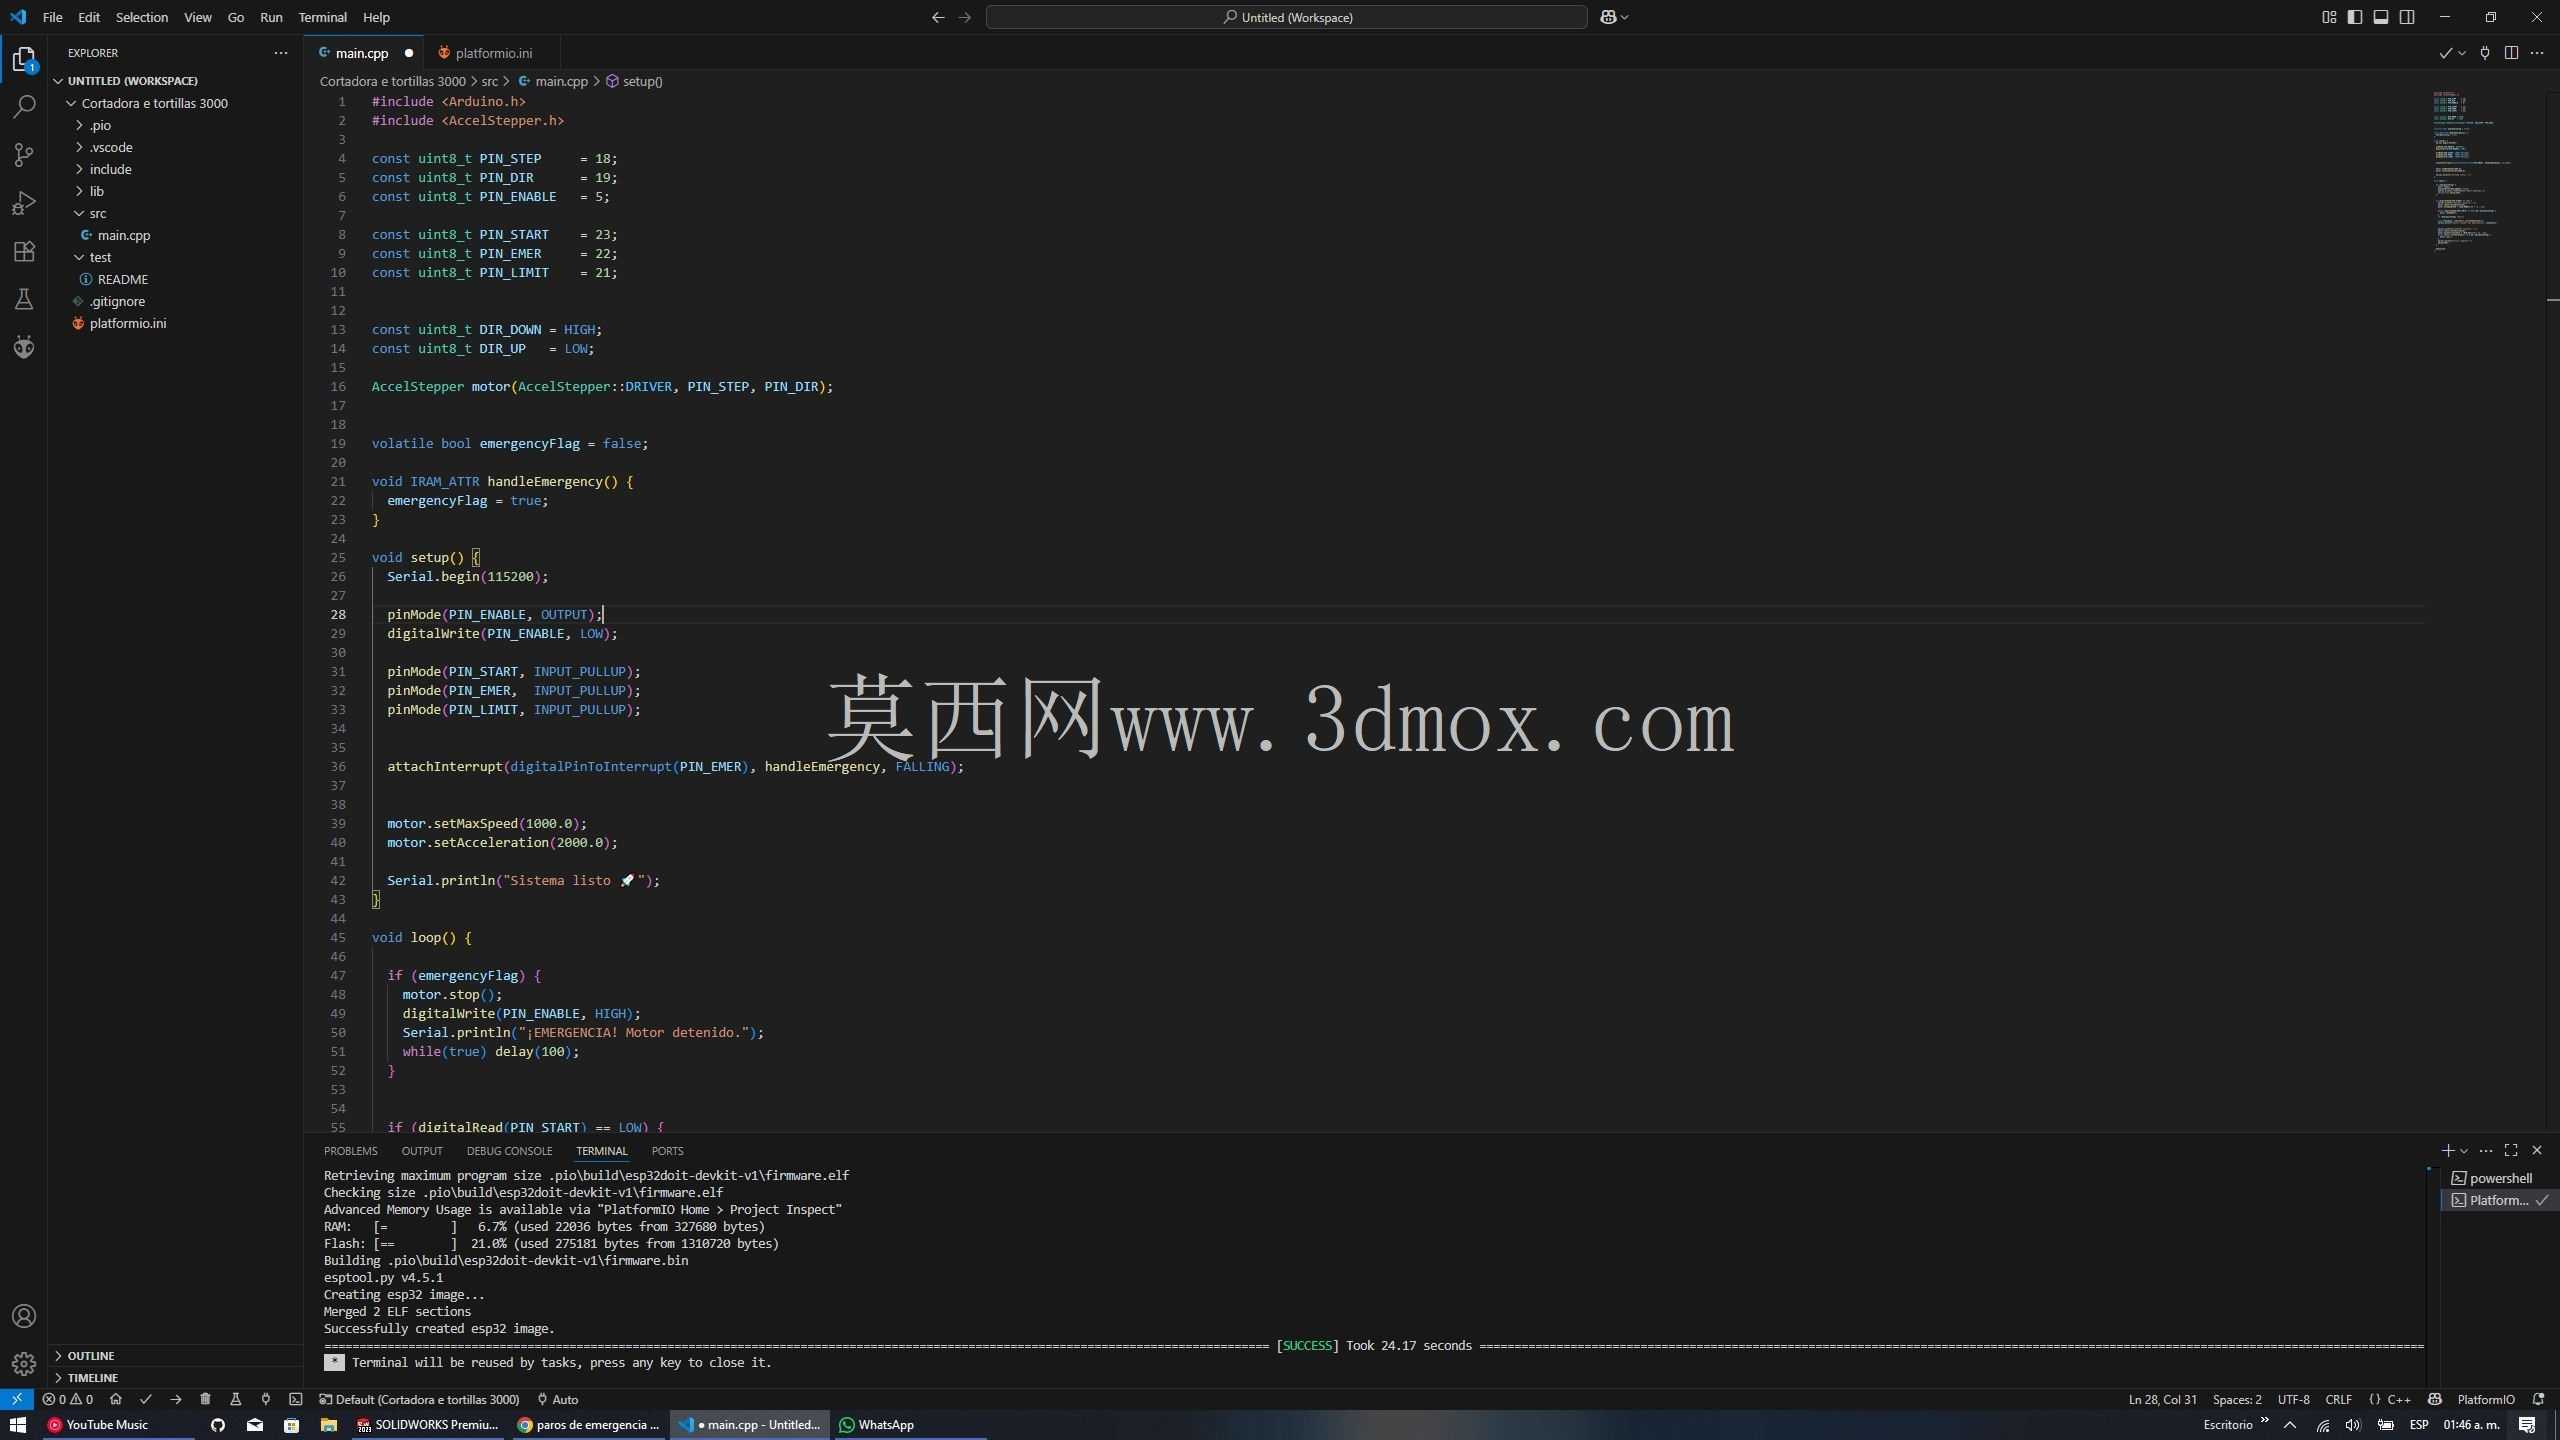Click PlatformIO Home icon in status bar
The image size is (2560, 1440).
coord(116,1399)
